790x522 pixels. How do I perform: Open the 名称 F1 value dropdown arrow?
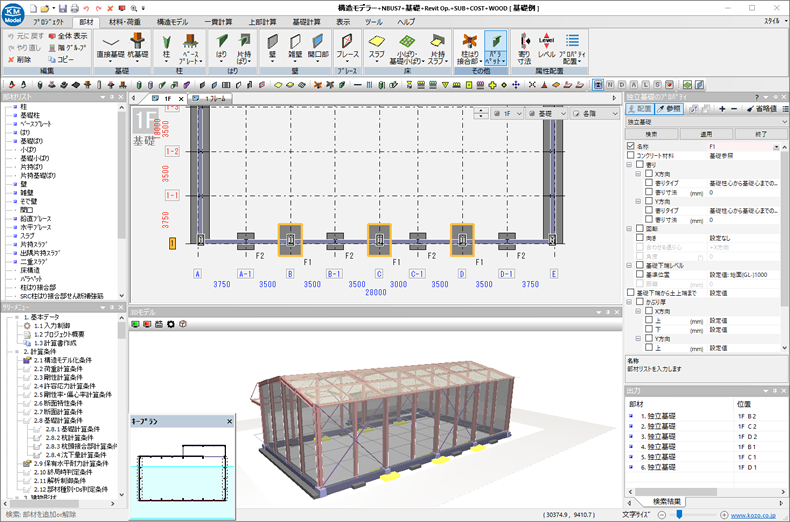pos(776,147)
